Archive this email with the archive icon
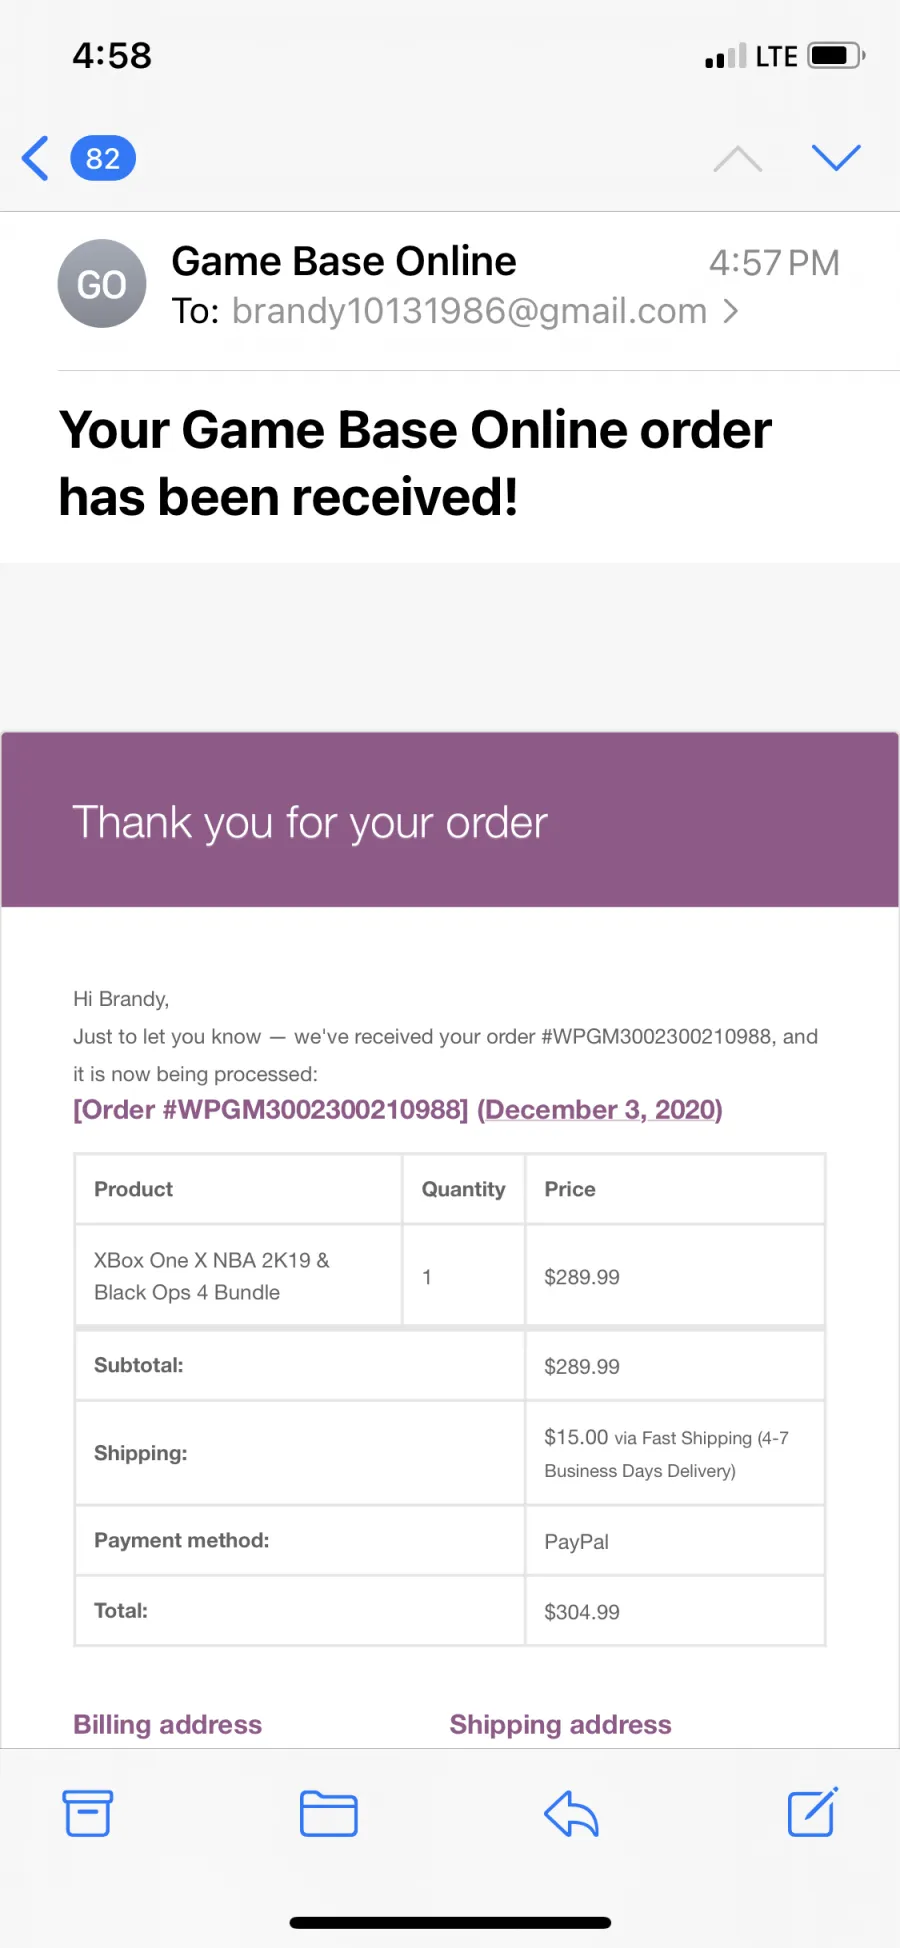Viewport: 900px width, 1948px height. pos(88,1813)
